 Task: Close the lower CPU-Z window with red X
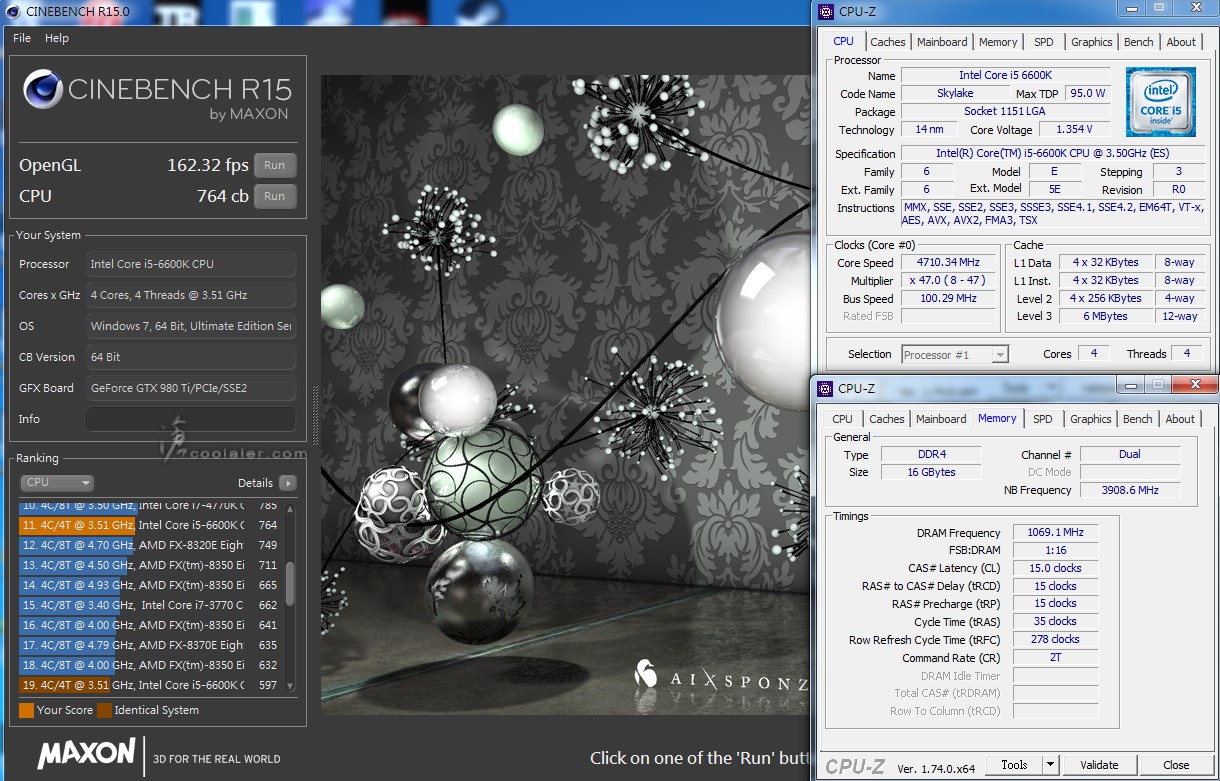coord(1193,385)
